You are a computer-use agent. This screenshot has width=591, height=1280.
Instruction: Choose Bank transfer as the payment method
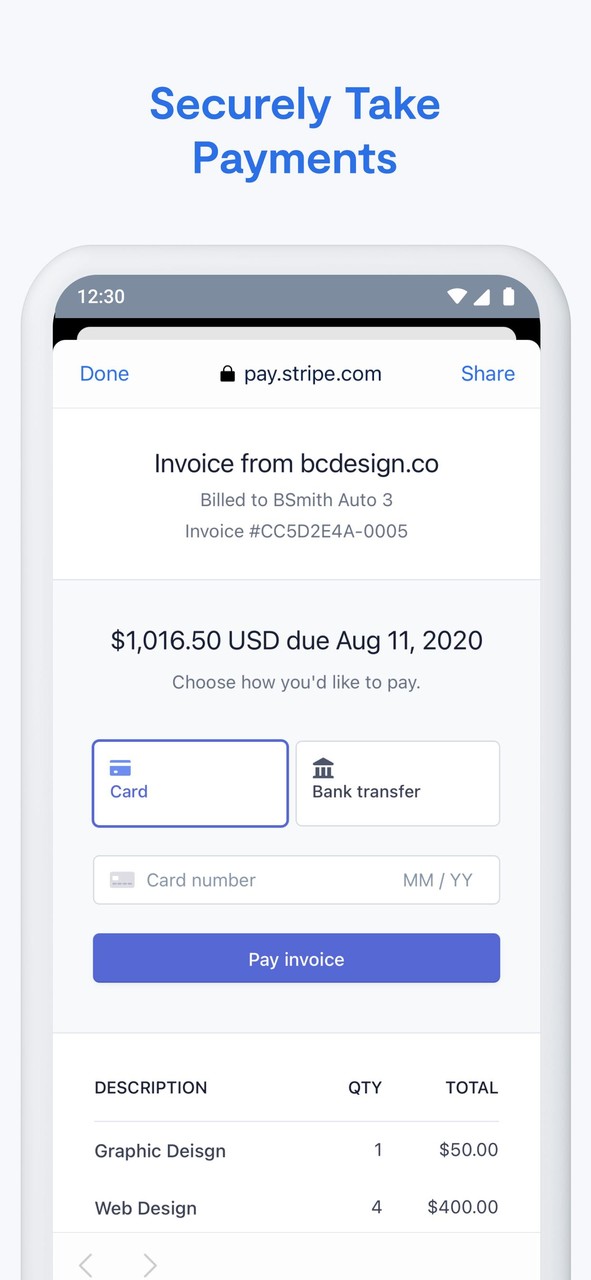[397, 783]
